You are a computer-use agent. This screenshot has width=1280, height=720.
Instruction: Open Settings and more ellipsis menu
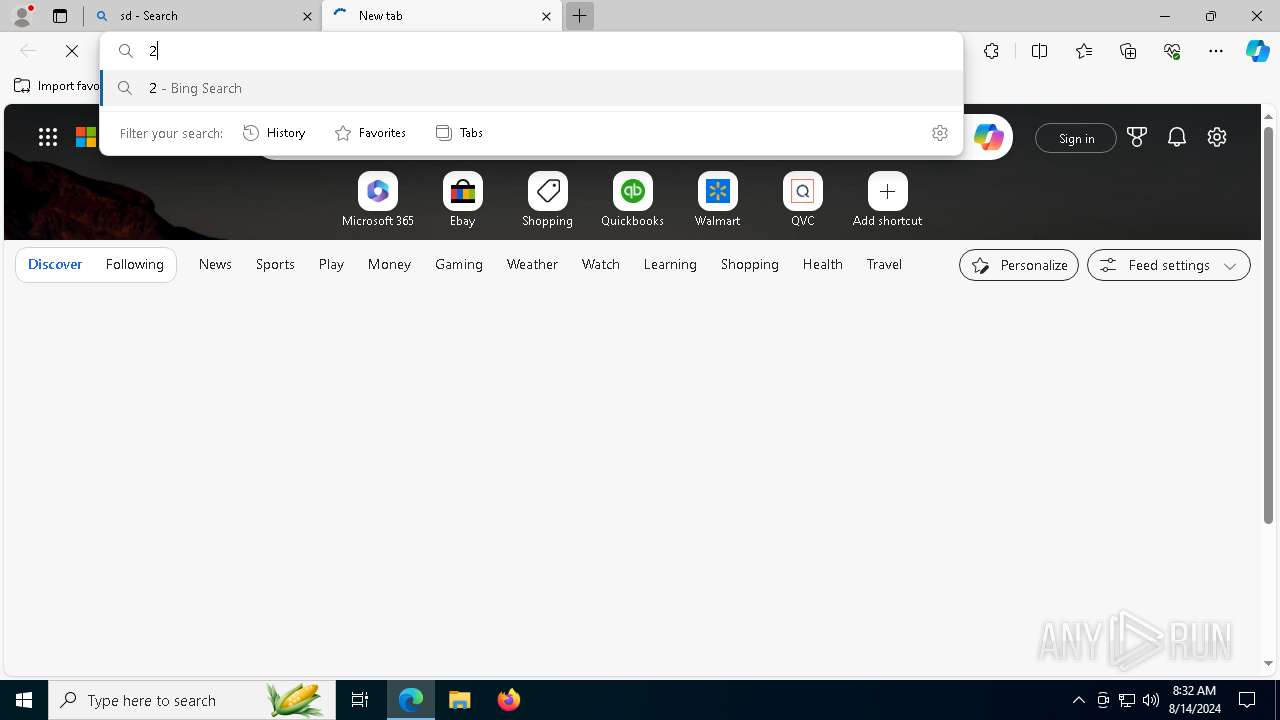point(1216,51)
